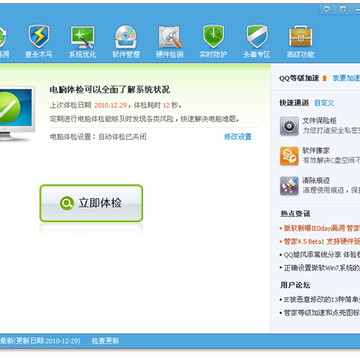Click the 电脑体检设置：自动体检已关闭 status text
The height and width of the screenshot is (360, 360).
click(x=98, y=137)
